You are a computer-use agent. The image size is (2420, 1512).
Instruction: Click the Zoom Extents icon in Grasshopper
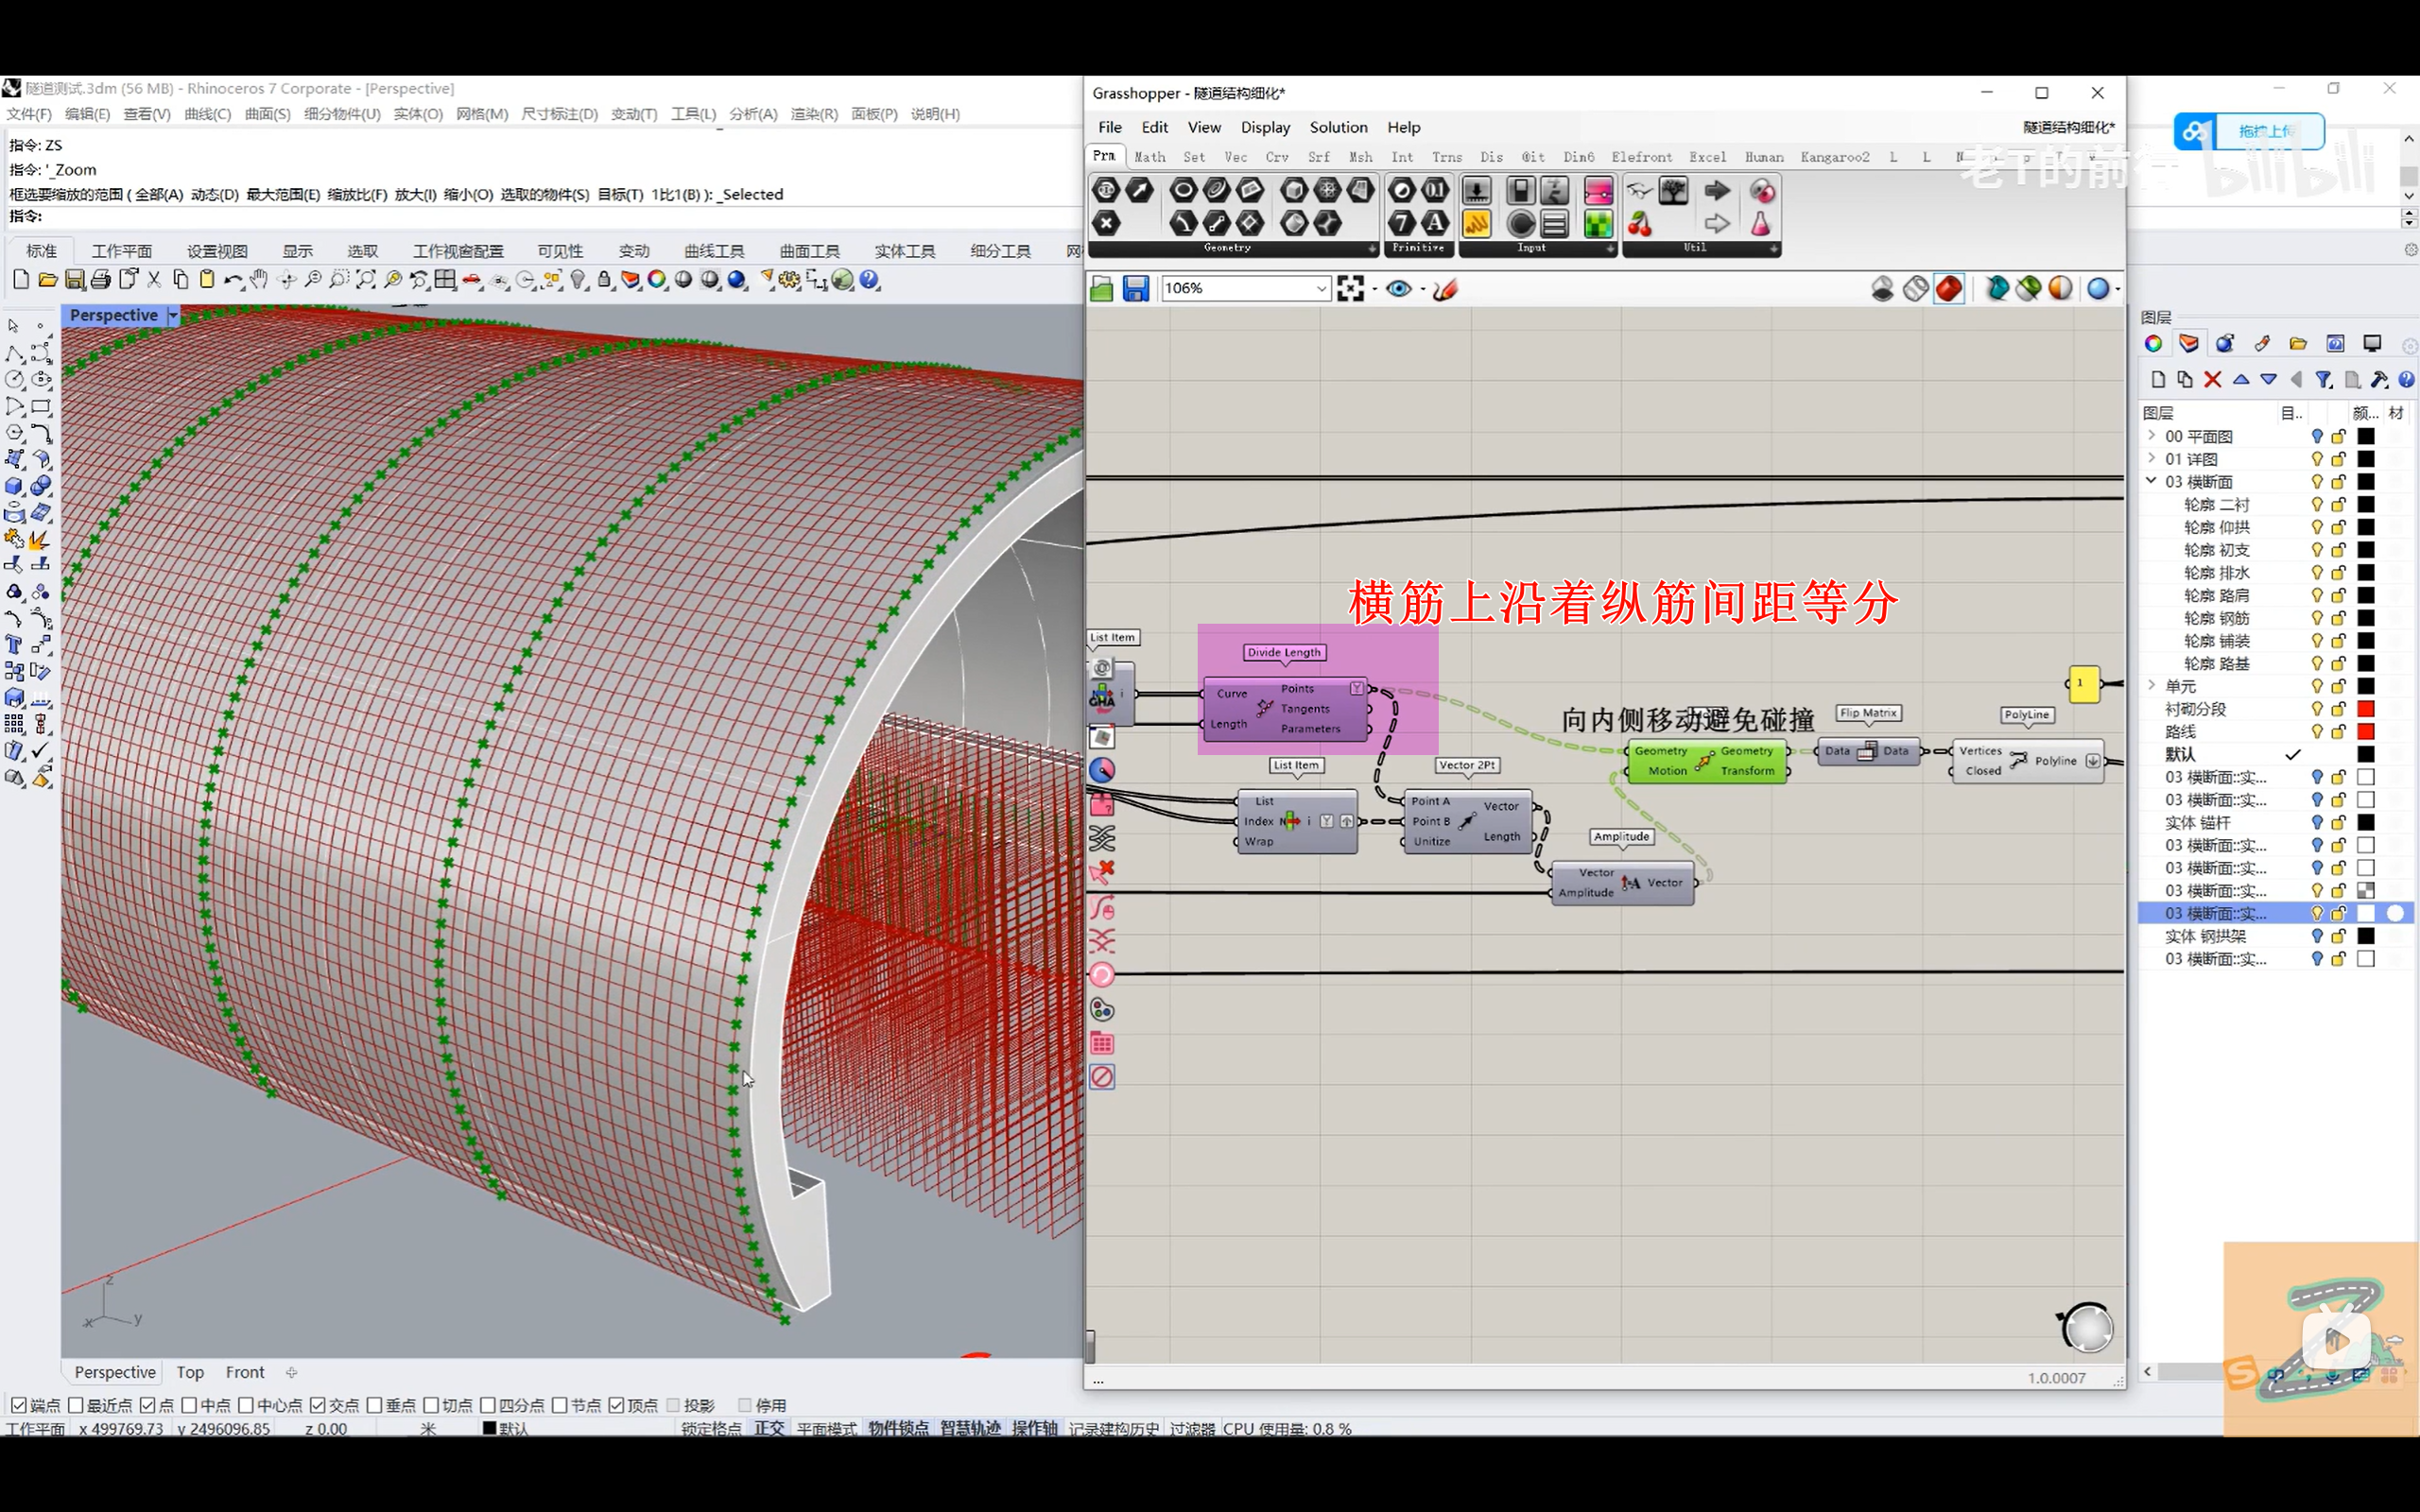[x=1350, y=289]
